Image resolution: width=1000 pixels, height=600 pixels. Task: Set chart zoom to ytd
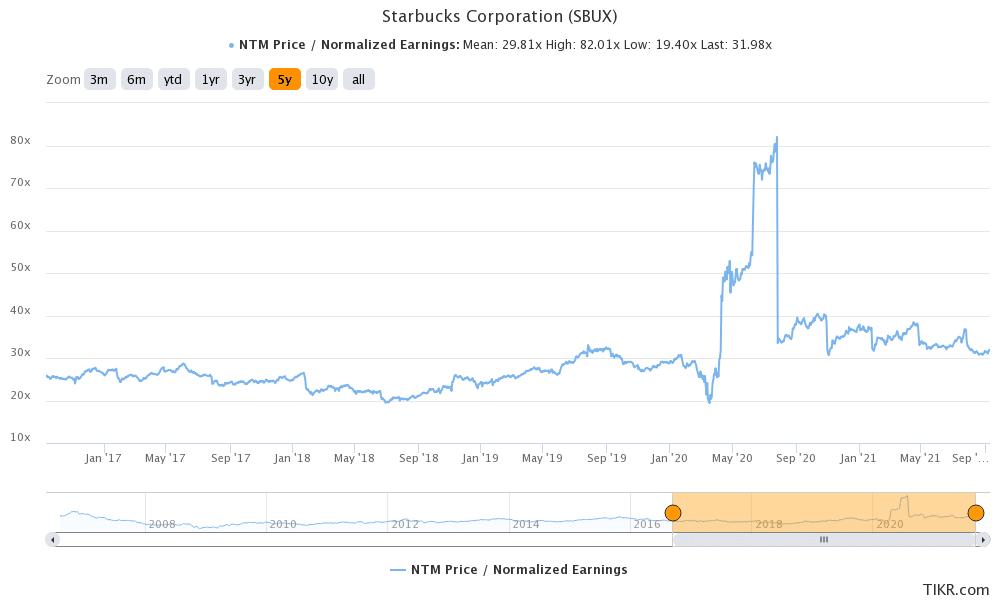[173, 80]
